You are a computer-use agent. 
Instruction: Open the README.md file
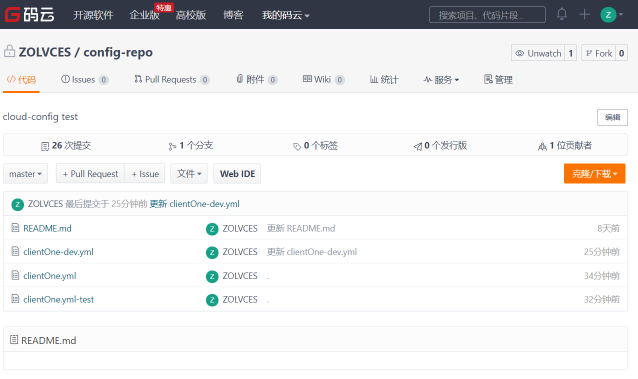pyautogui.click(x=47, y=228)
